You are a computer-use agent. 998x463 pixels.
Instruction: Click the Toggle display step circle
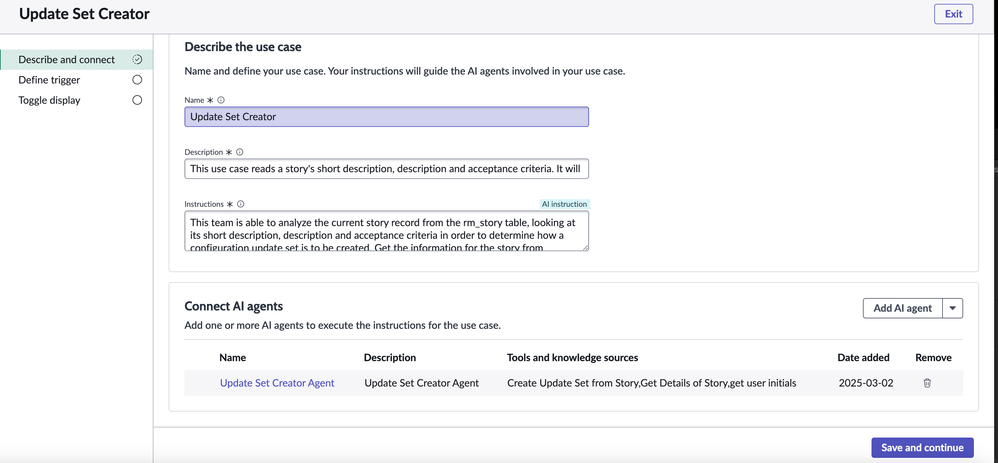pyautogui.click(x=137, y=100)
